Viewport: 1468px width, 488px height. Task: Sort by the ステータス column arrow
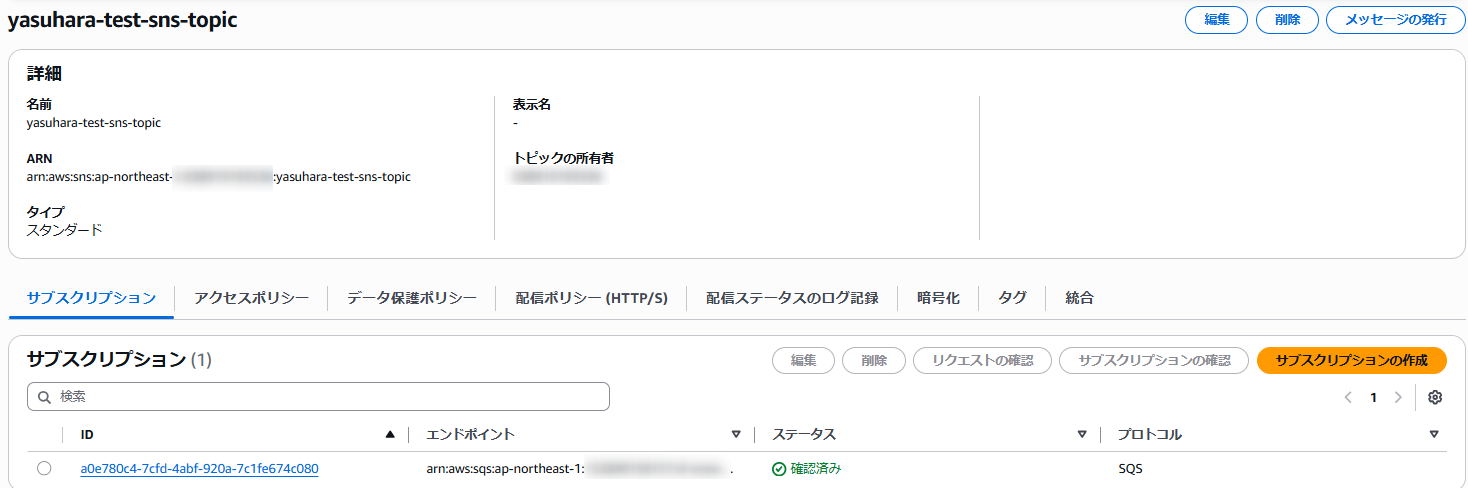(x=1082, y=434)
